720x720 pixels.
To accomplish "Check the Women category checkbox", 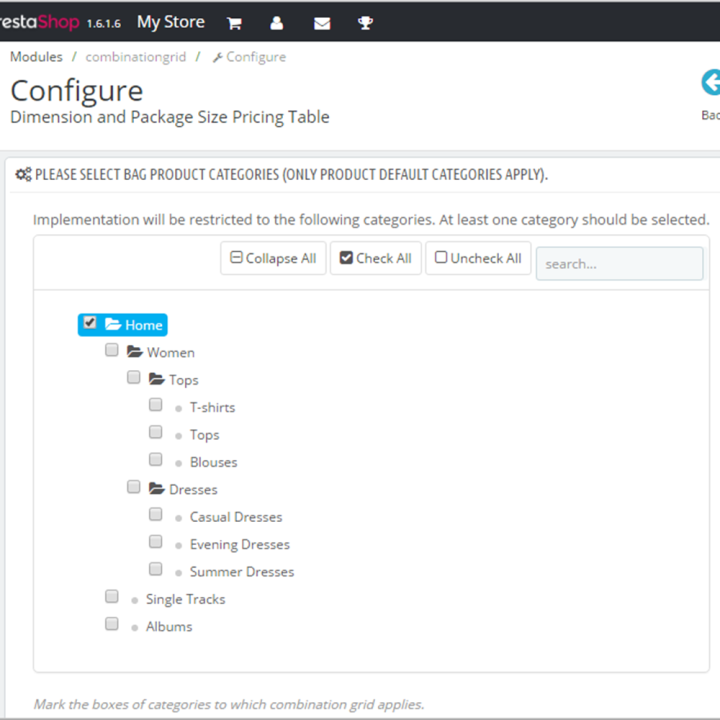I will pos(112,350).
